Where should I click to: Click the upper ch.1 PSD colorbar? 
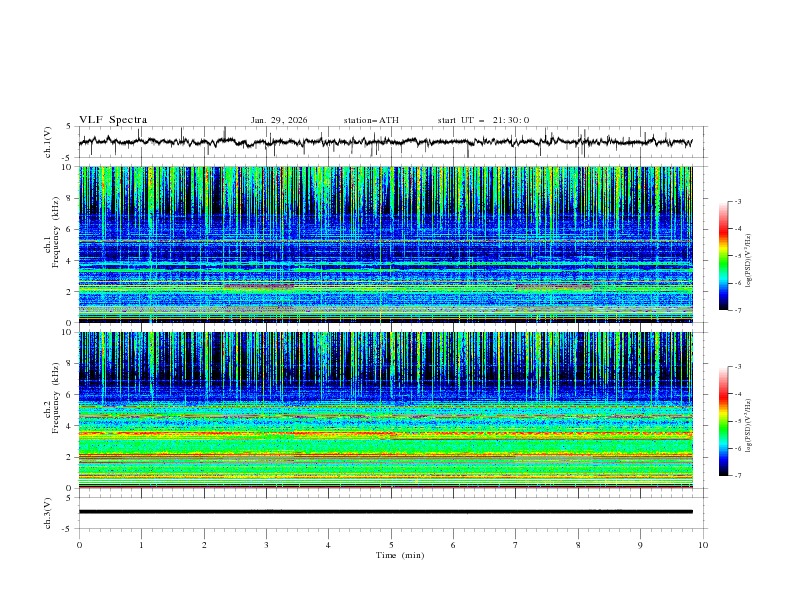click(x=724, y=255)
